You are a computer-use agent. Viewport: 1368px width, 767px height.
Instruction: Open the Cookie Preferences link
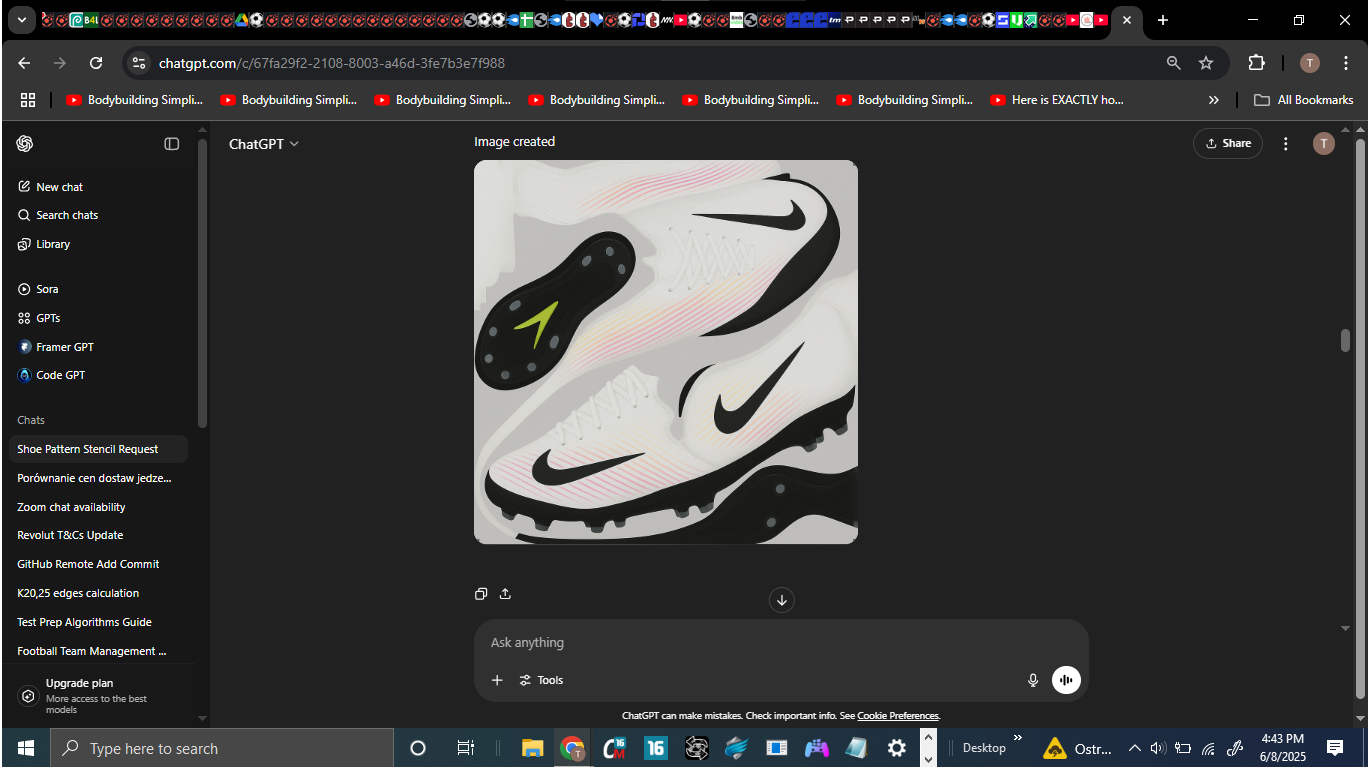[x=898, y=716]
